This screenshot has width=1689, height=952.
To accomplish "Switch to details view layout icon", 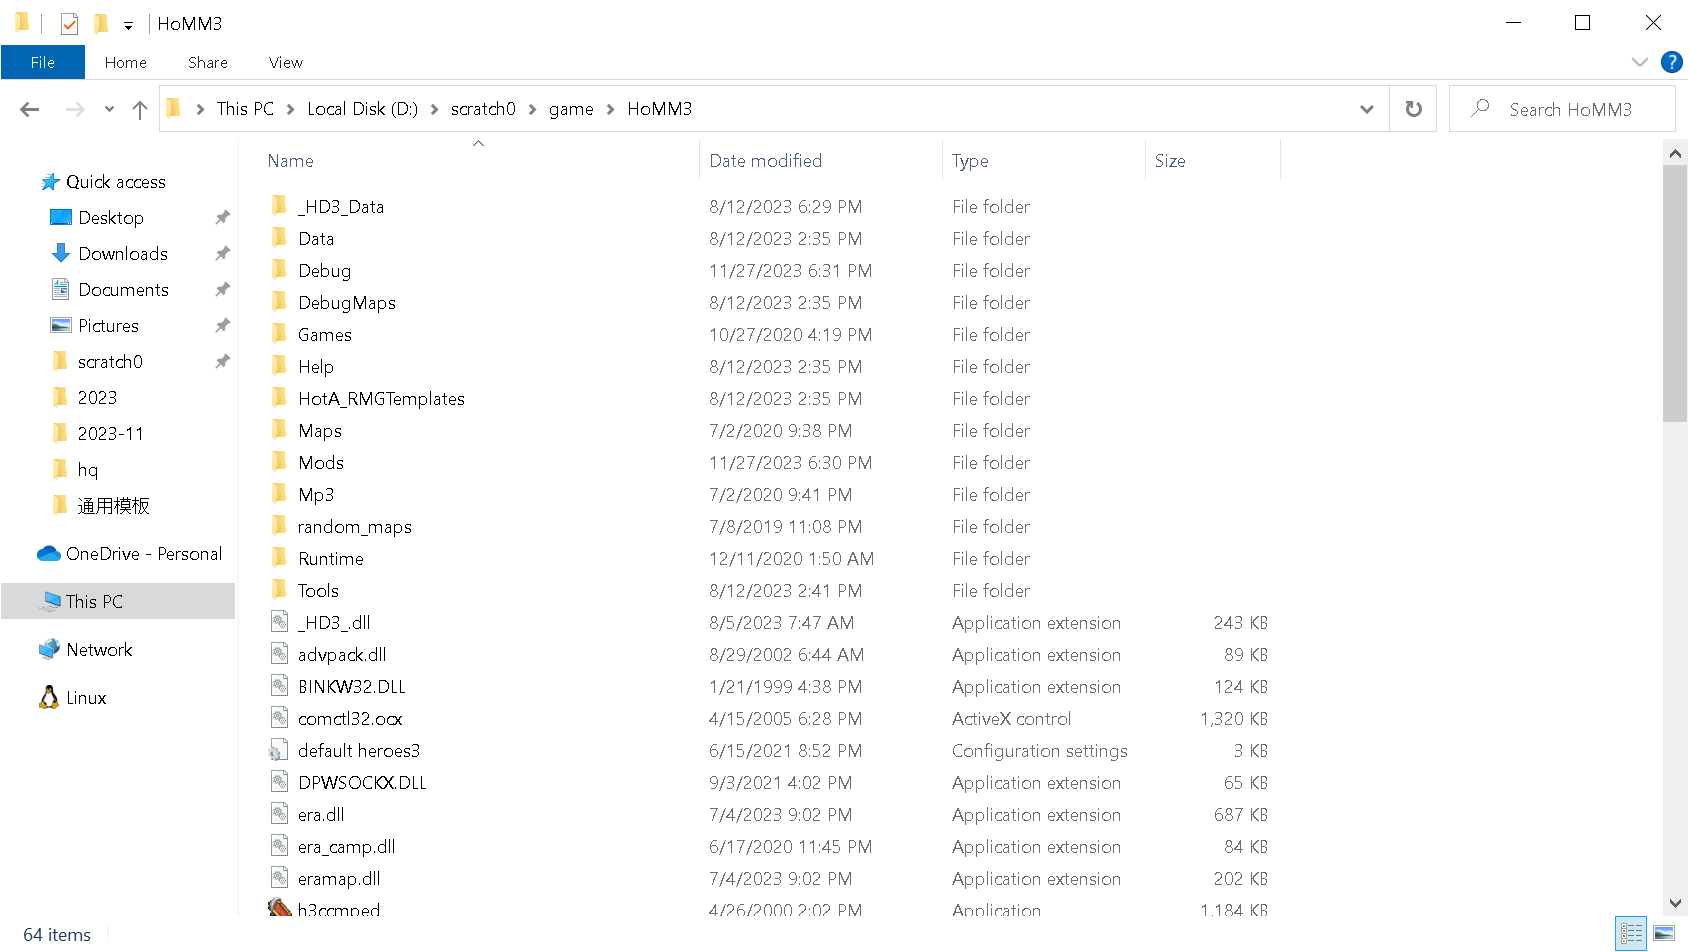I will (1631, 933).
